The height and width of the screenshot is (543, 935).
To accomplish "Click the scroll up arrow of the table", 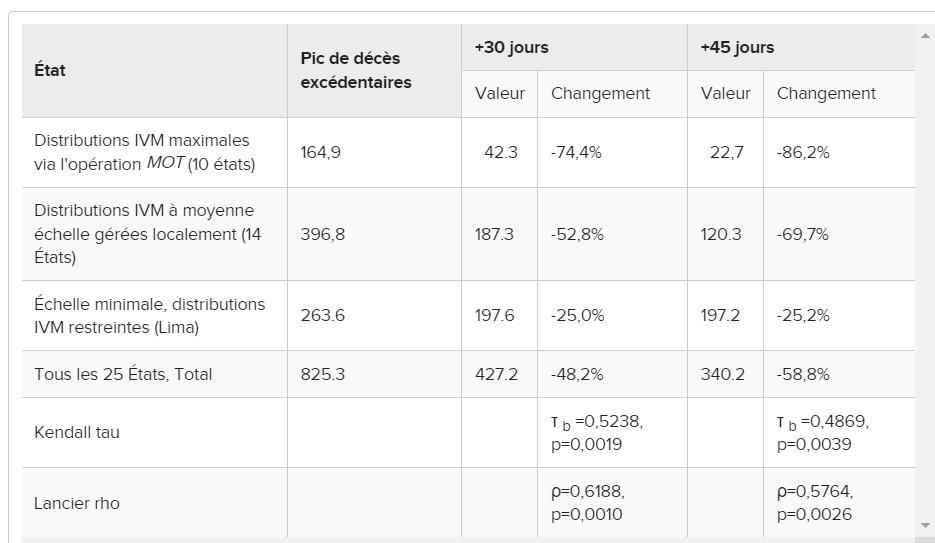I will 924,36.
